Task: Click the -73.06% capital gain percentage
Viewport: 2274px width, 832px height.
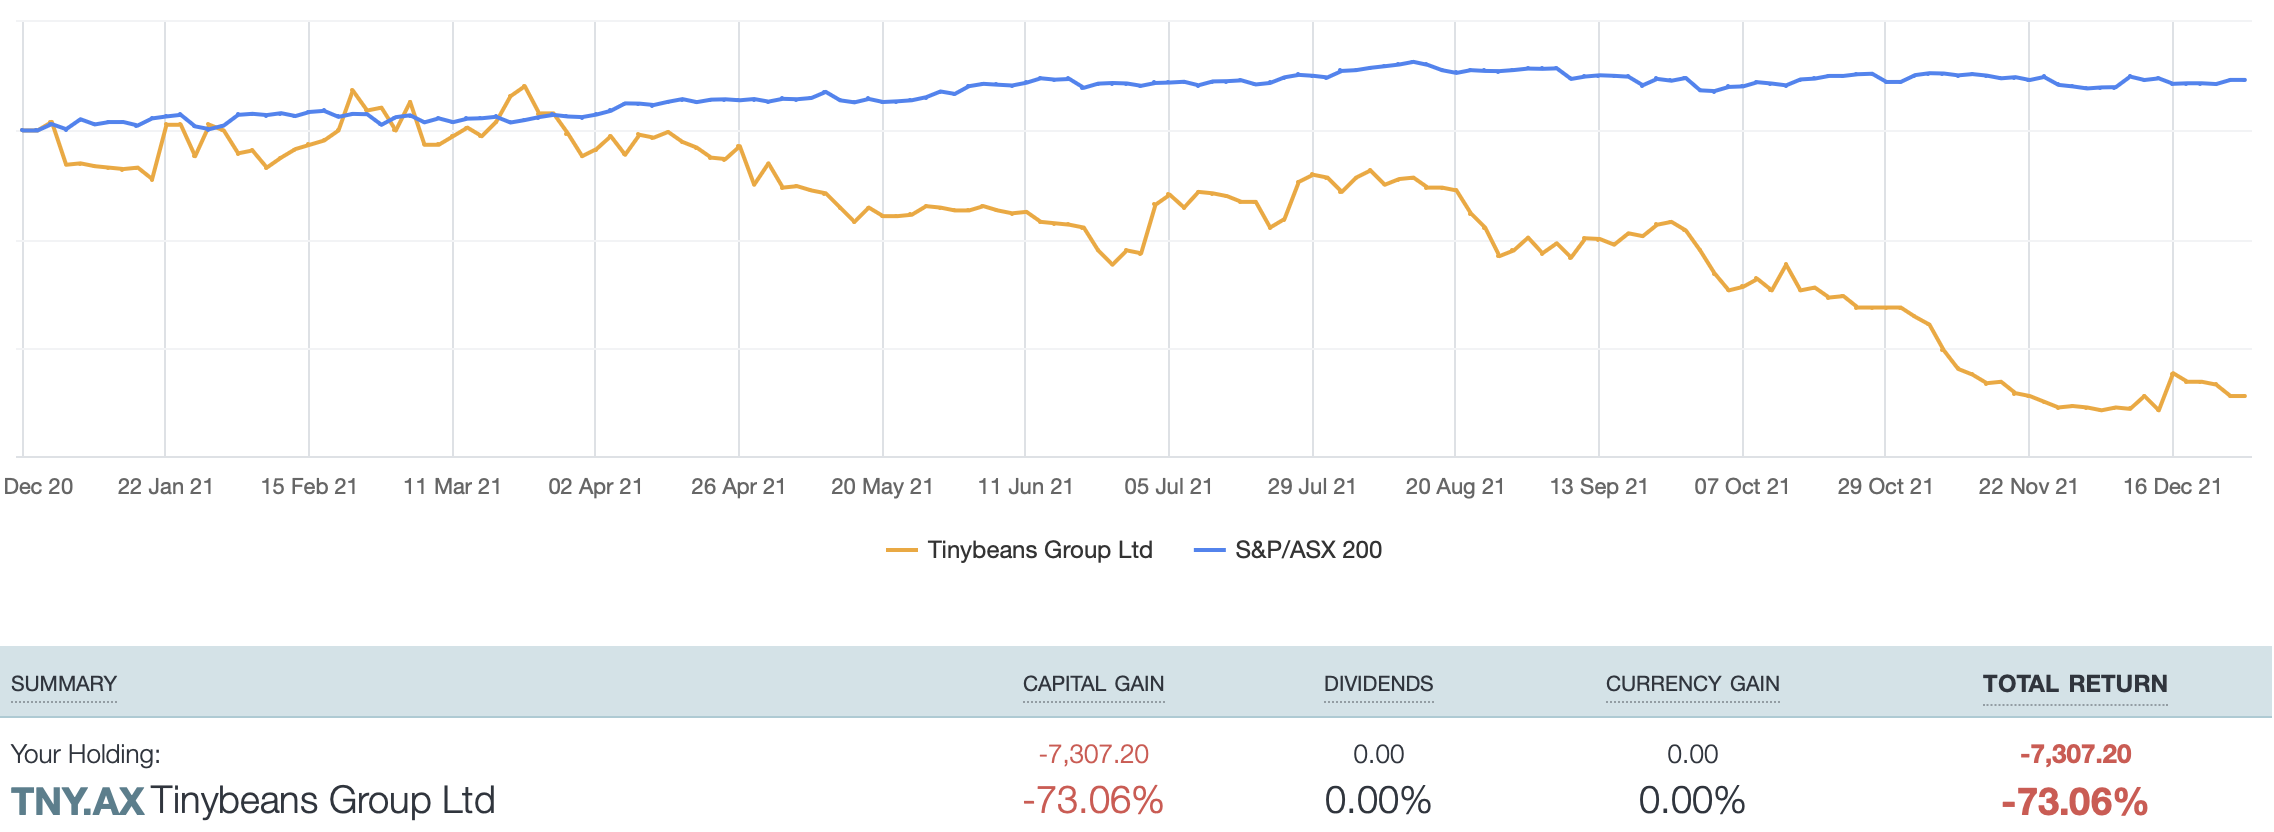Action: [1093, 801]
